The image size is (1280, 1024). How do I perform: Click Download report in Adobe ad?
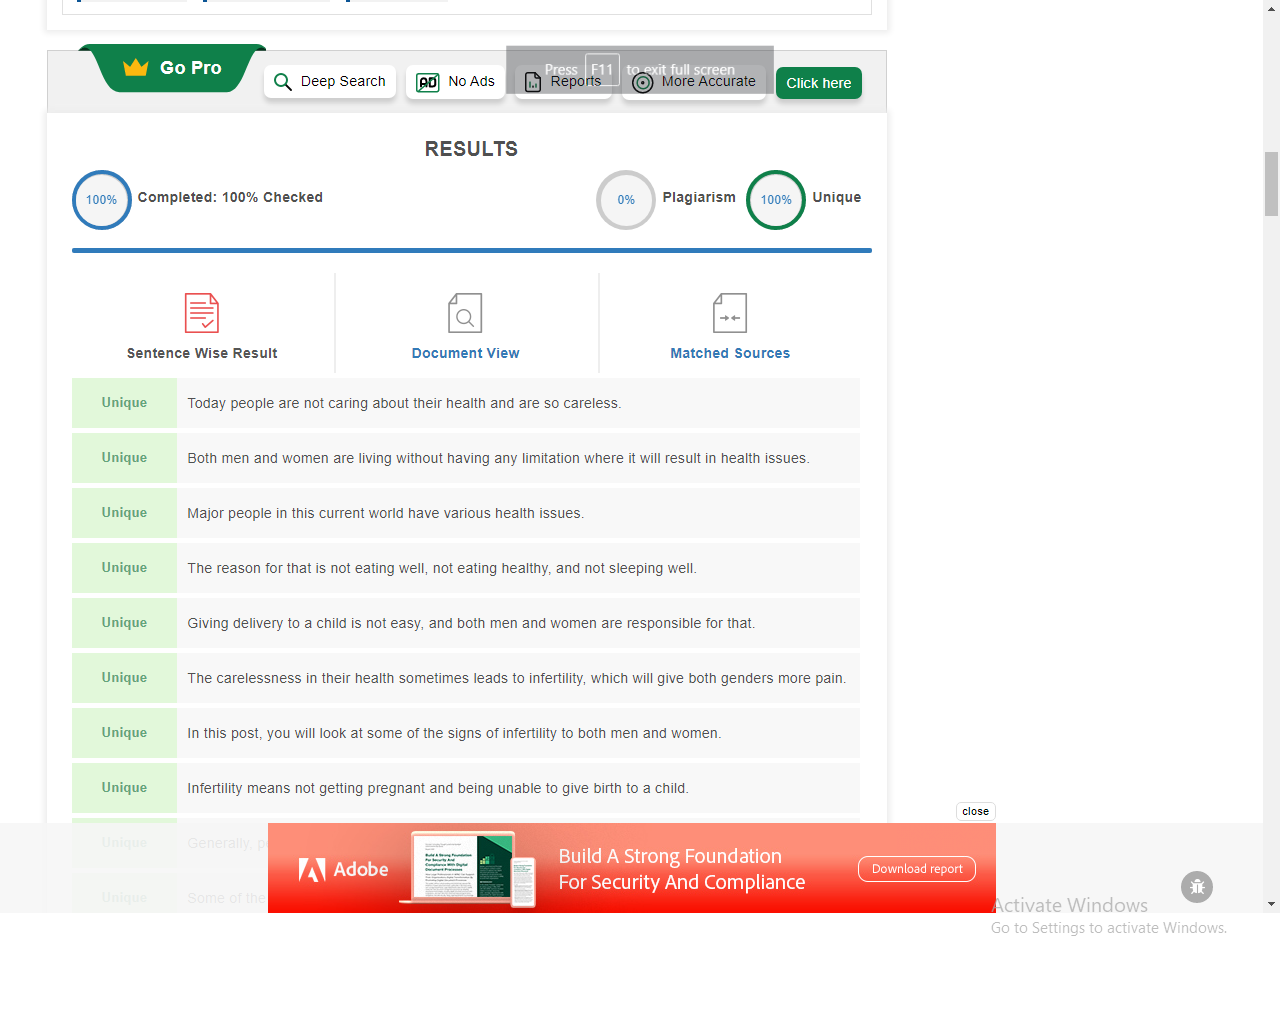coord(917,869)
